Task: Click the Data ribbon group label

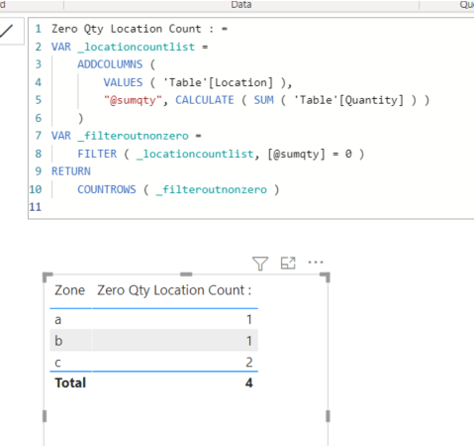Action: coord(241,4)
